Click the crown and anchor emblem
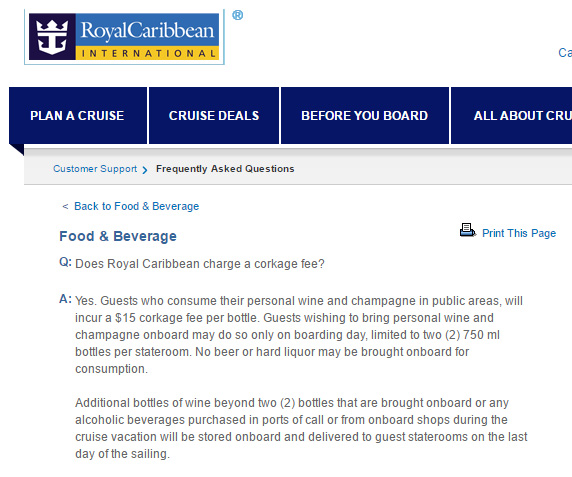 pyautogui.click(x=52, y=37)
